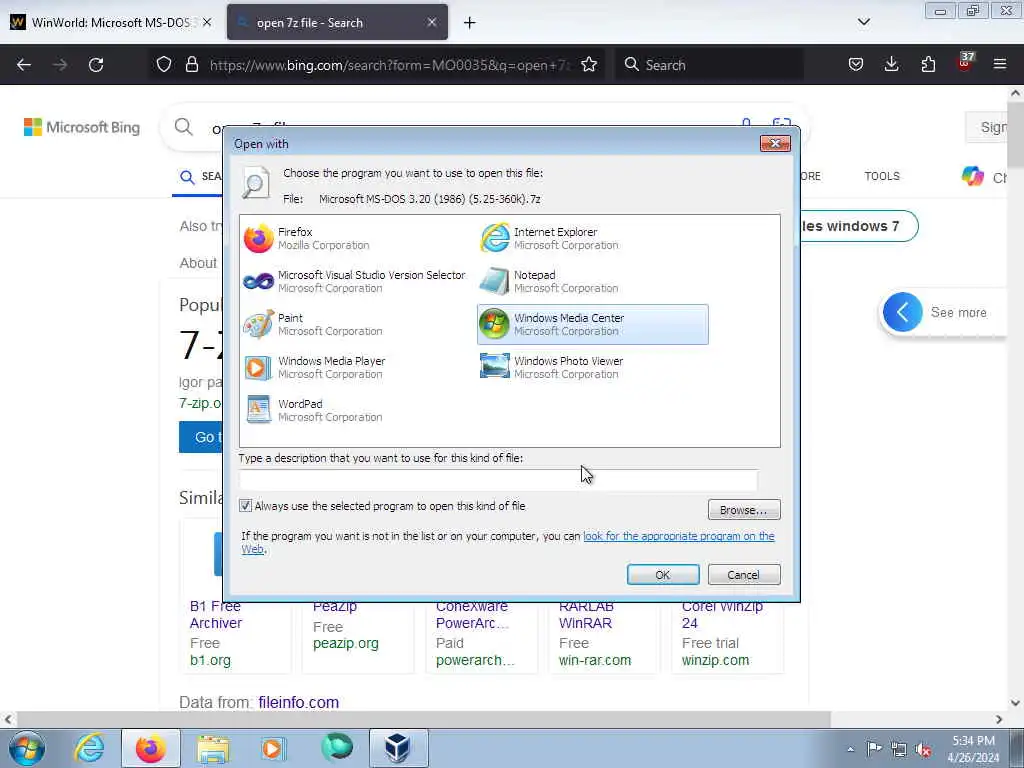Launch Internet Explorer from the taskbar
1024x768 pixels.
point(89,748)
